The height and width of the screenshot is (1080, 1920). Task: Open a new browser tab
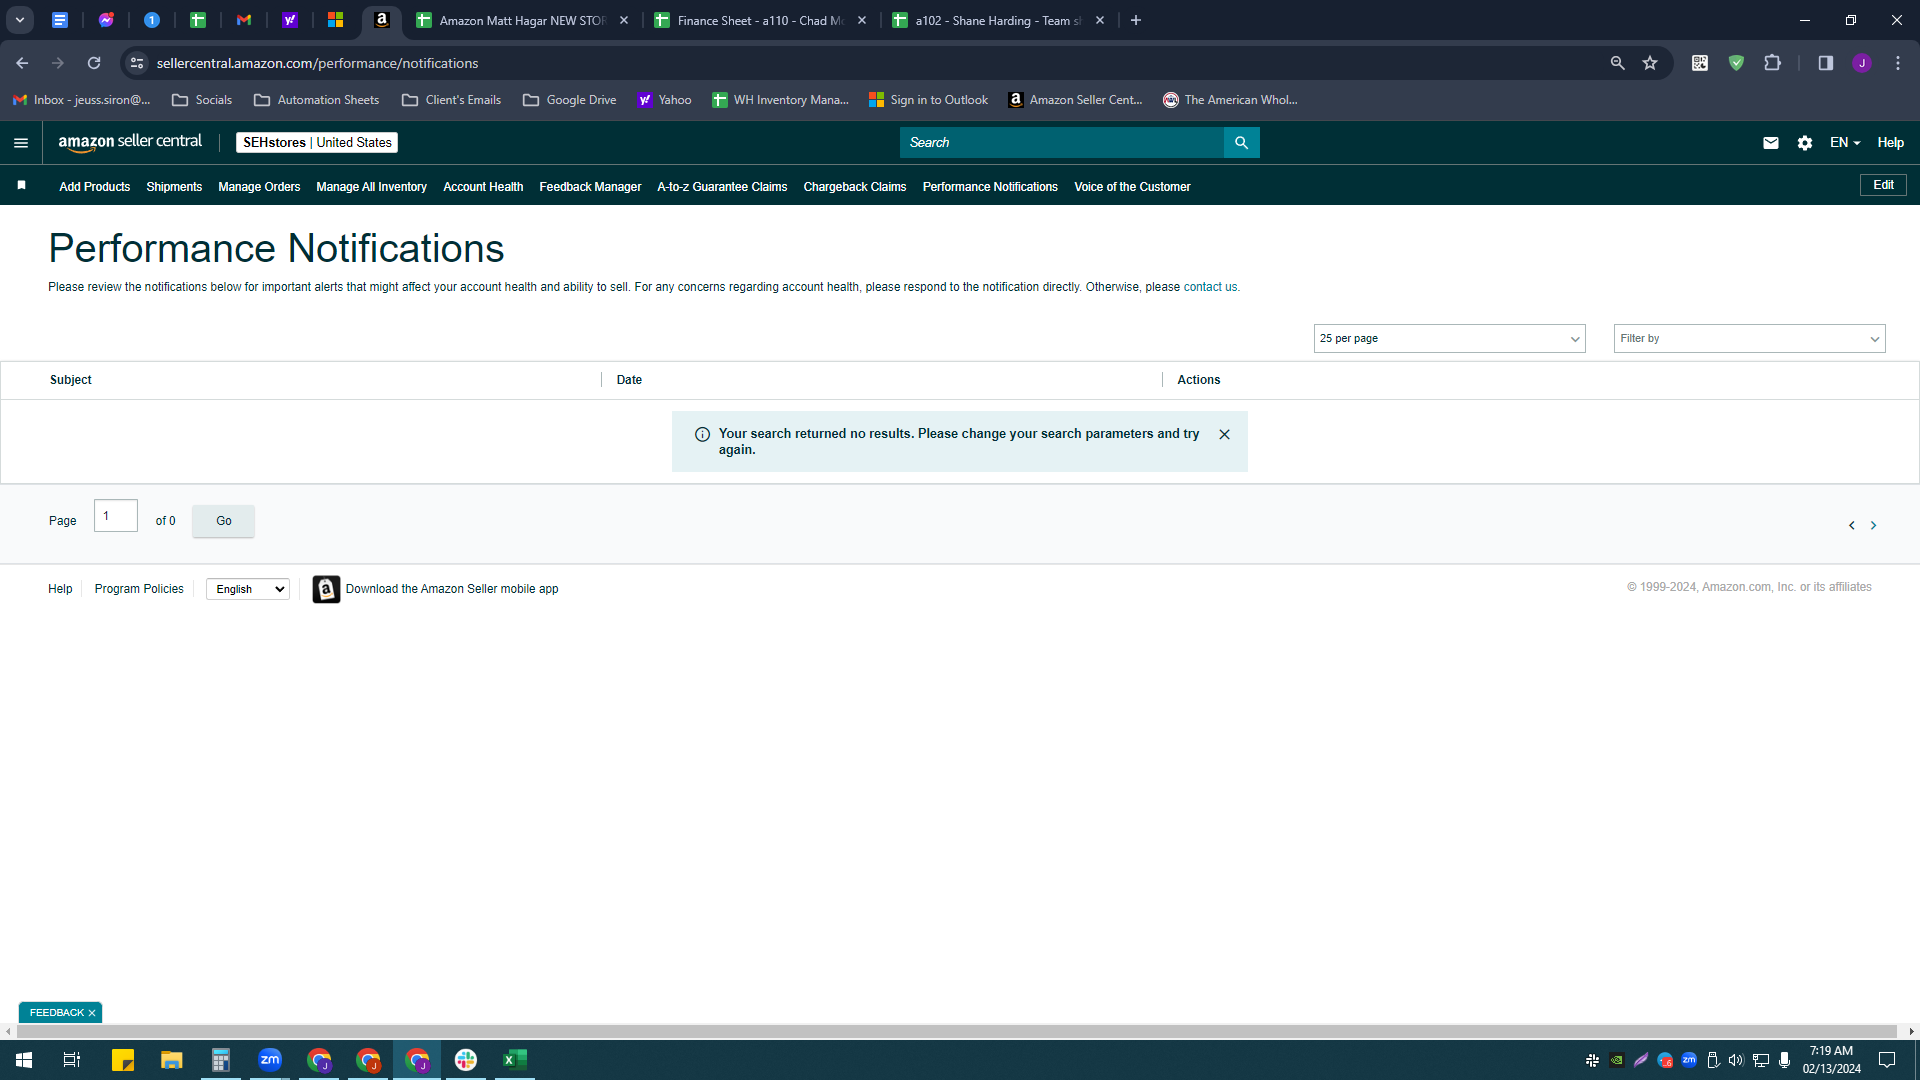click(1136, 20)
